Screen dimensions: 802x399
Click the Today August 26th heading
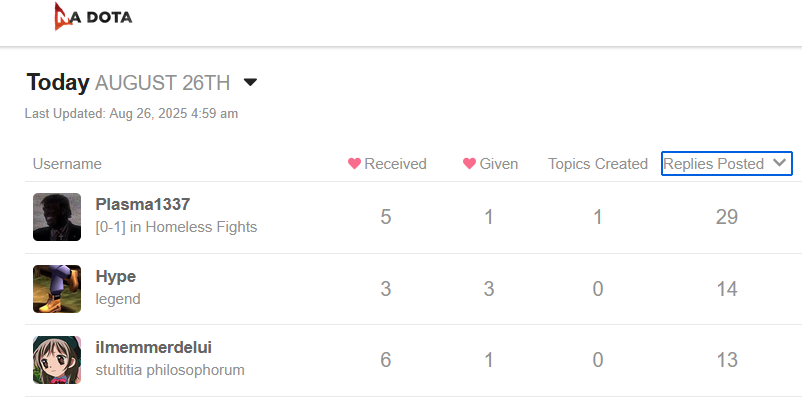(x=128, y=82)
